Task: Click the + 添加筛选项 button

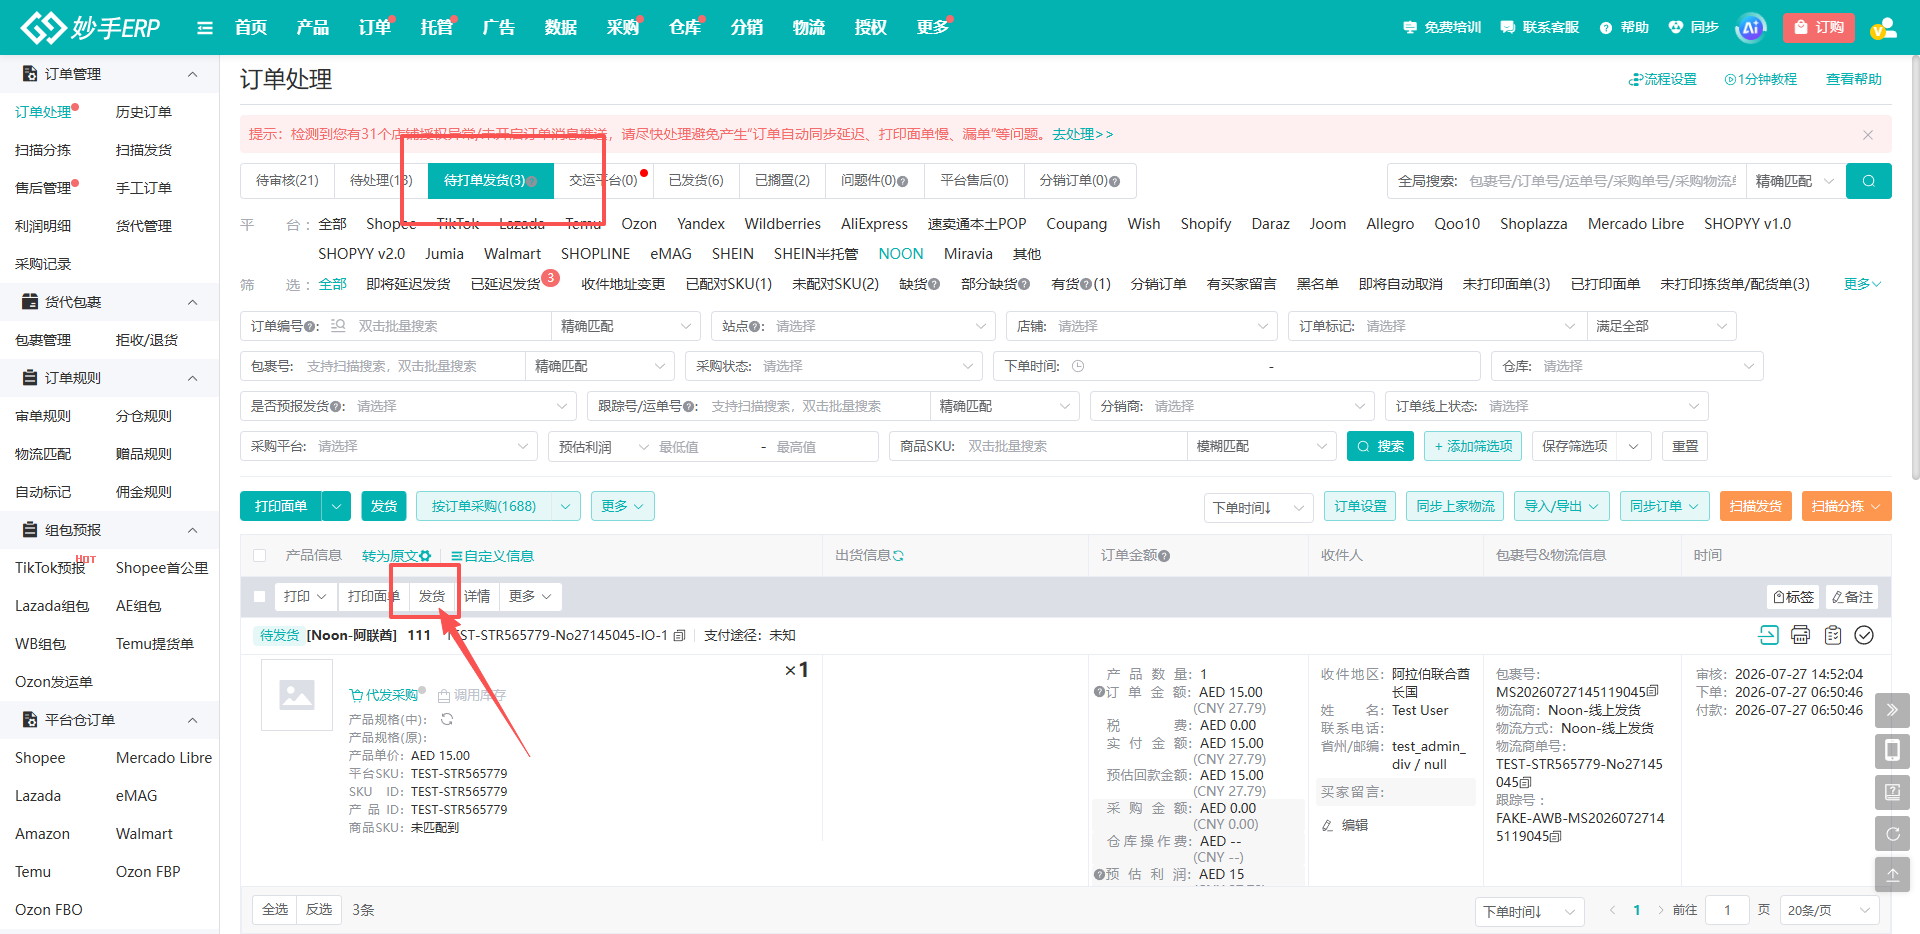Action: point(1473,446)
